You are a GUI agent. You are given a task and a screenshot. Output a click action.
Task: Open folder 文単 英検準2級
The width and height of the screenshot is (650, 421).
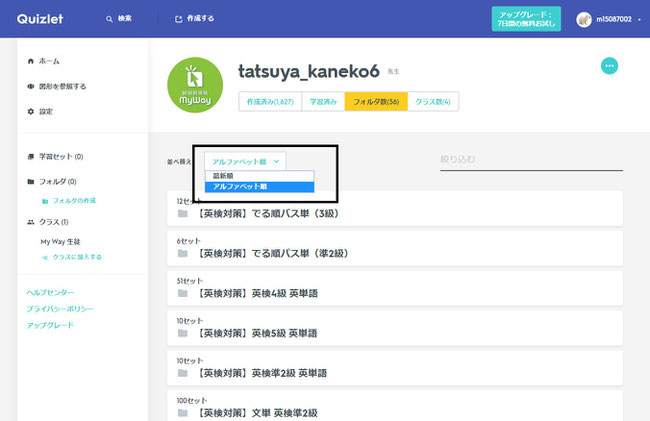click(395, 406)
